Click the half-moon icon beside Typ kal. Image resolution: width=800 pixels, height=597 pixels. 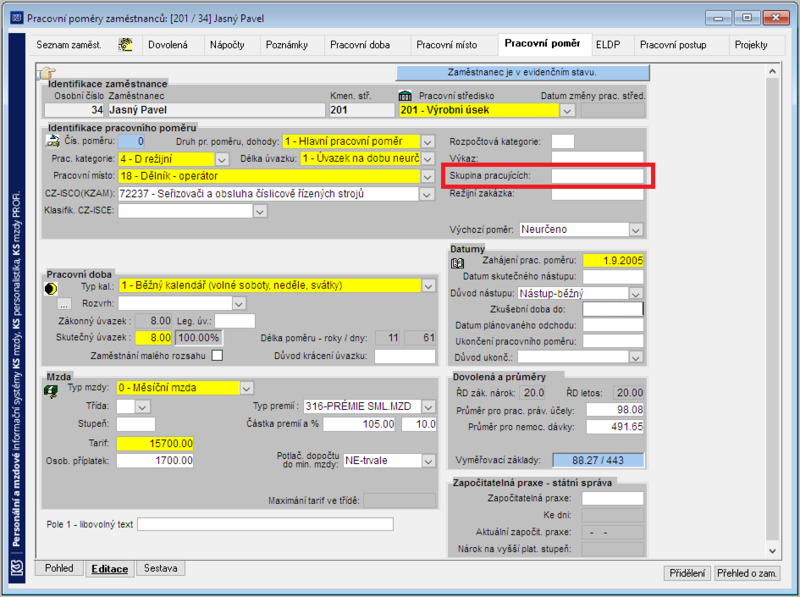click(51, 289)
